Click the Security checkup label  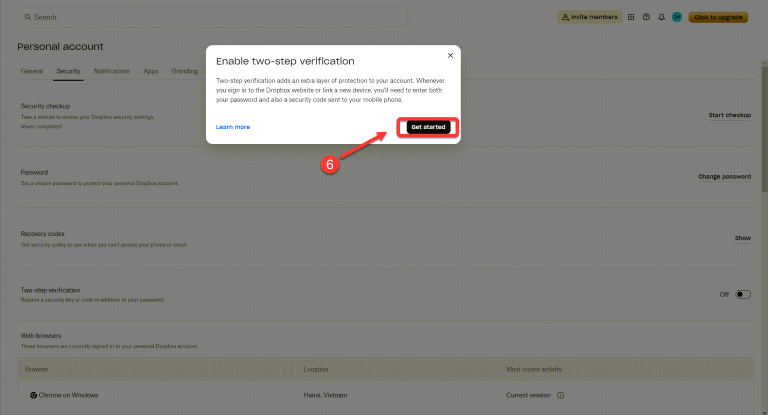[45, 106]
